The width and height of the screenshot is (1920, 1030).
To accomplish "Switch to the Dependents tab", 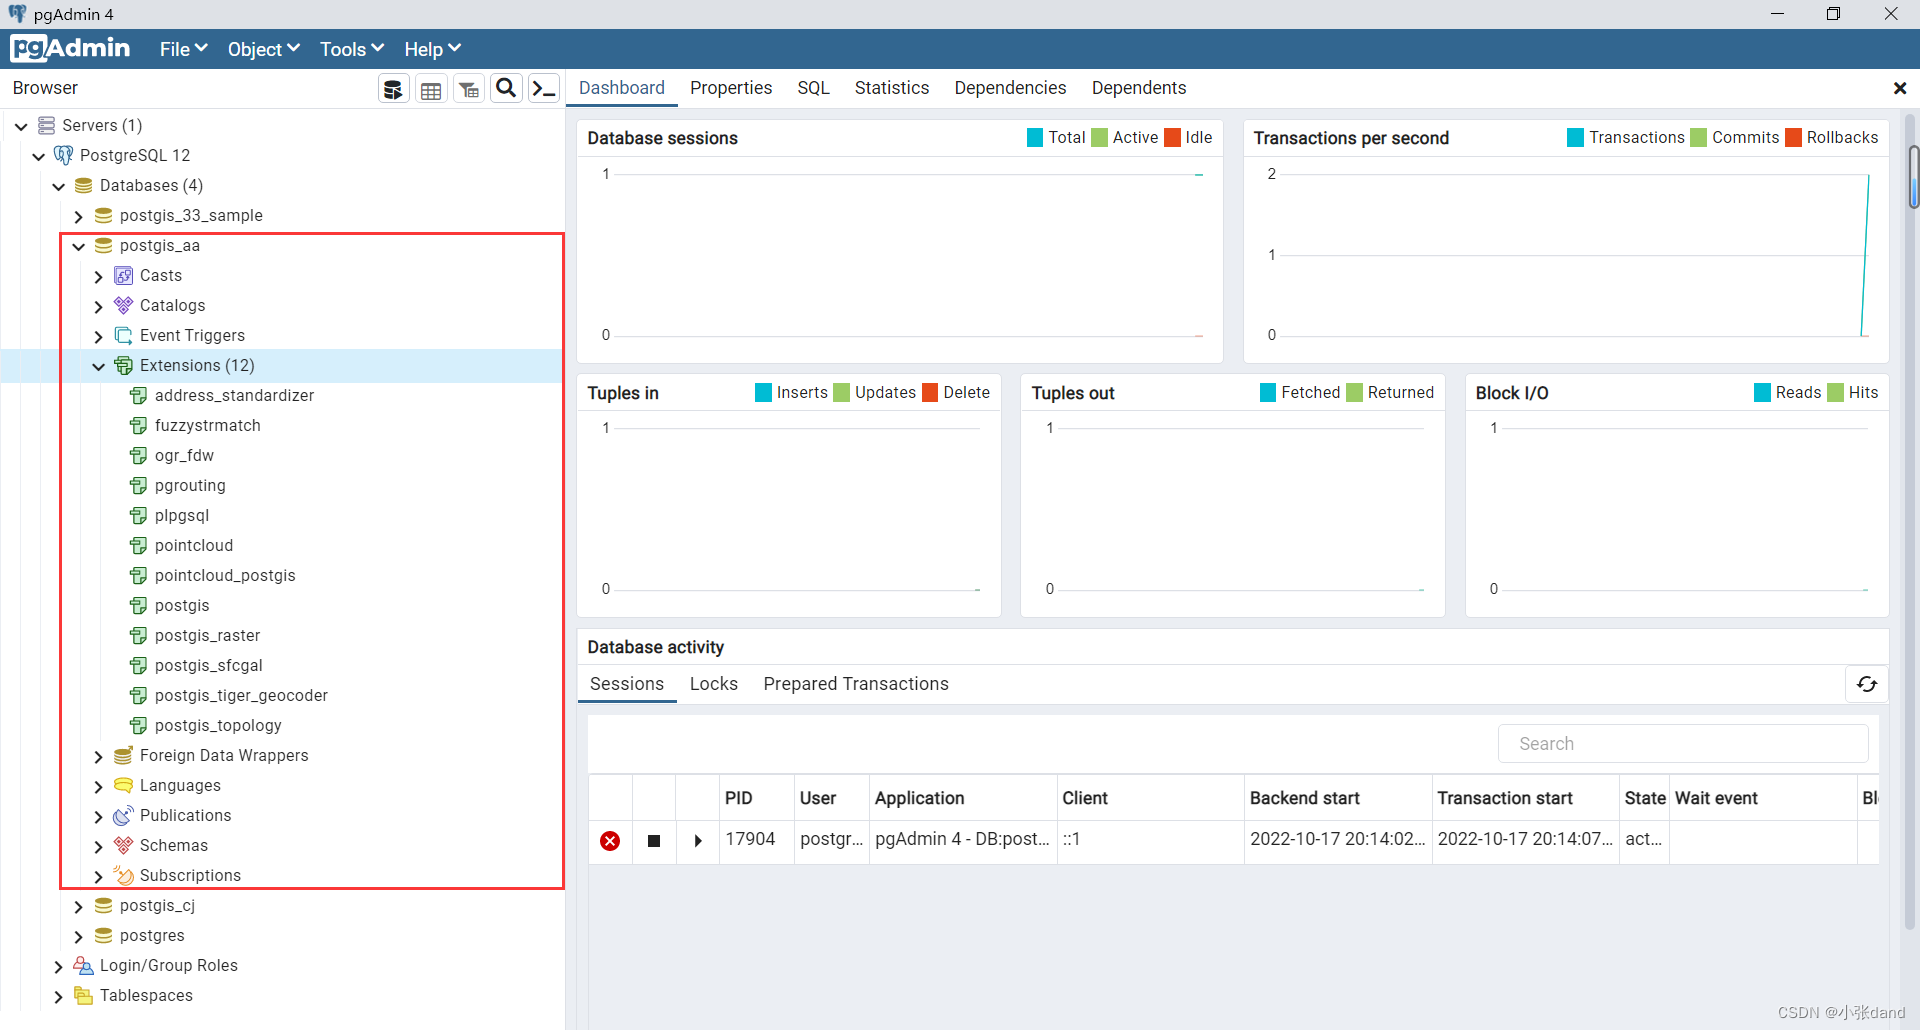I will click(x=1138, y=88).
